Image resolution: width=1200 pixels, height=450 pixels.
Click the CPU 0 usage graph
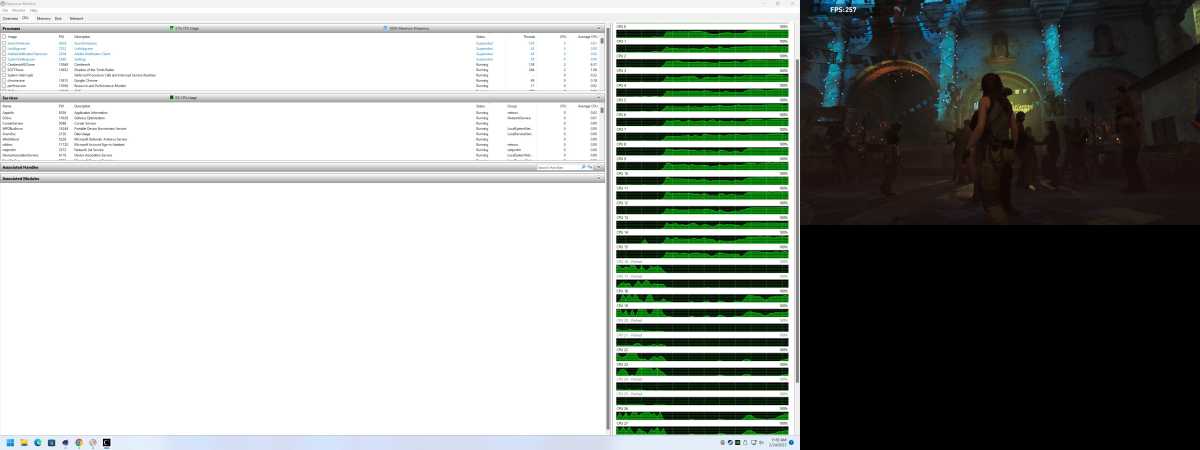click(702, 33)
